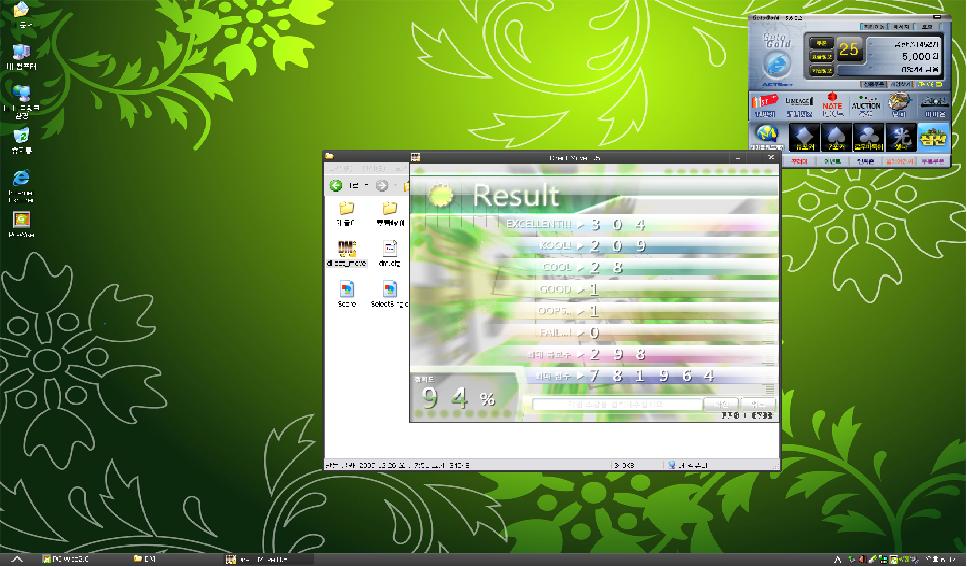The width and height of the screenshot is (967, 567).
Task: Open the NATE shortcut in GetoGold
Action: 832,106
